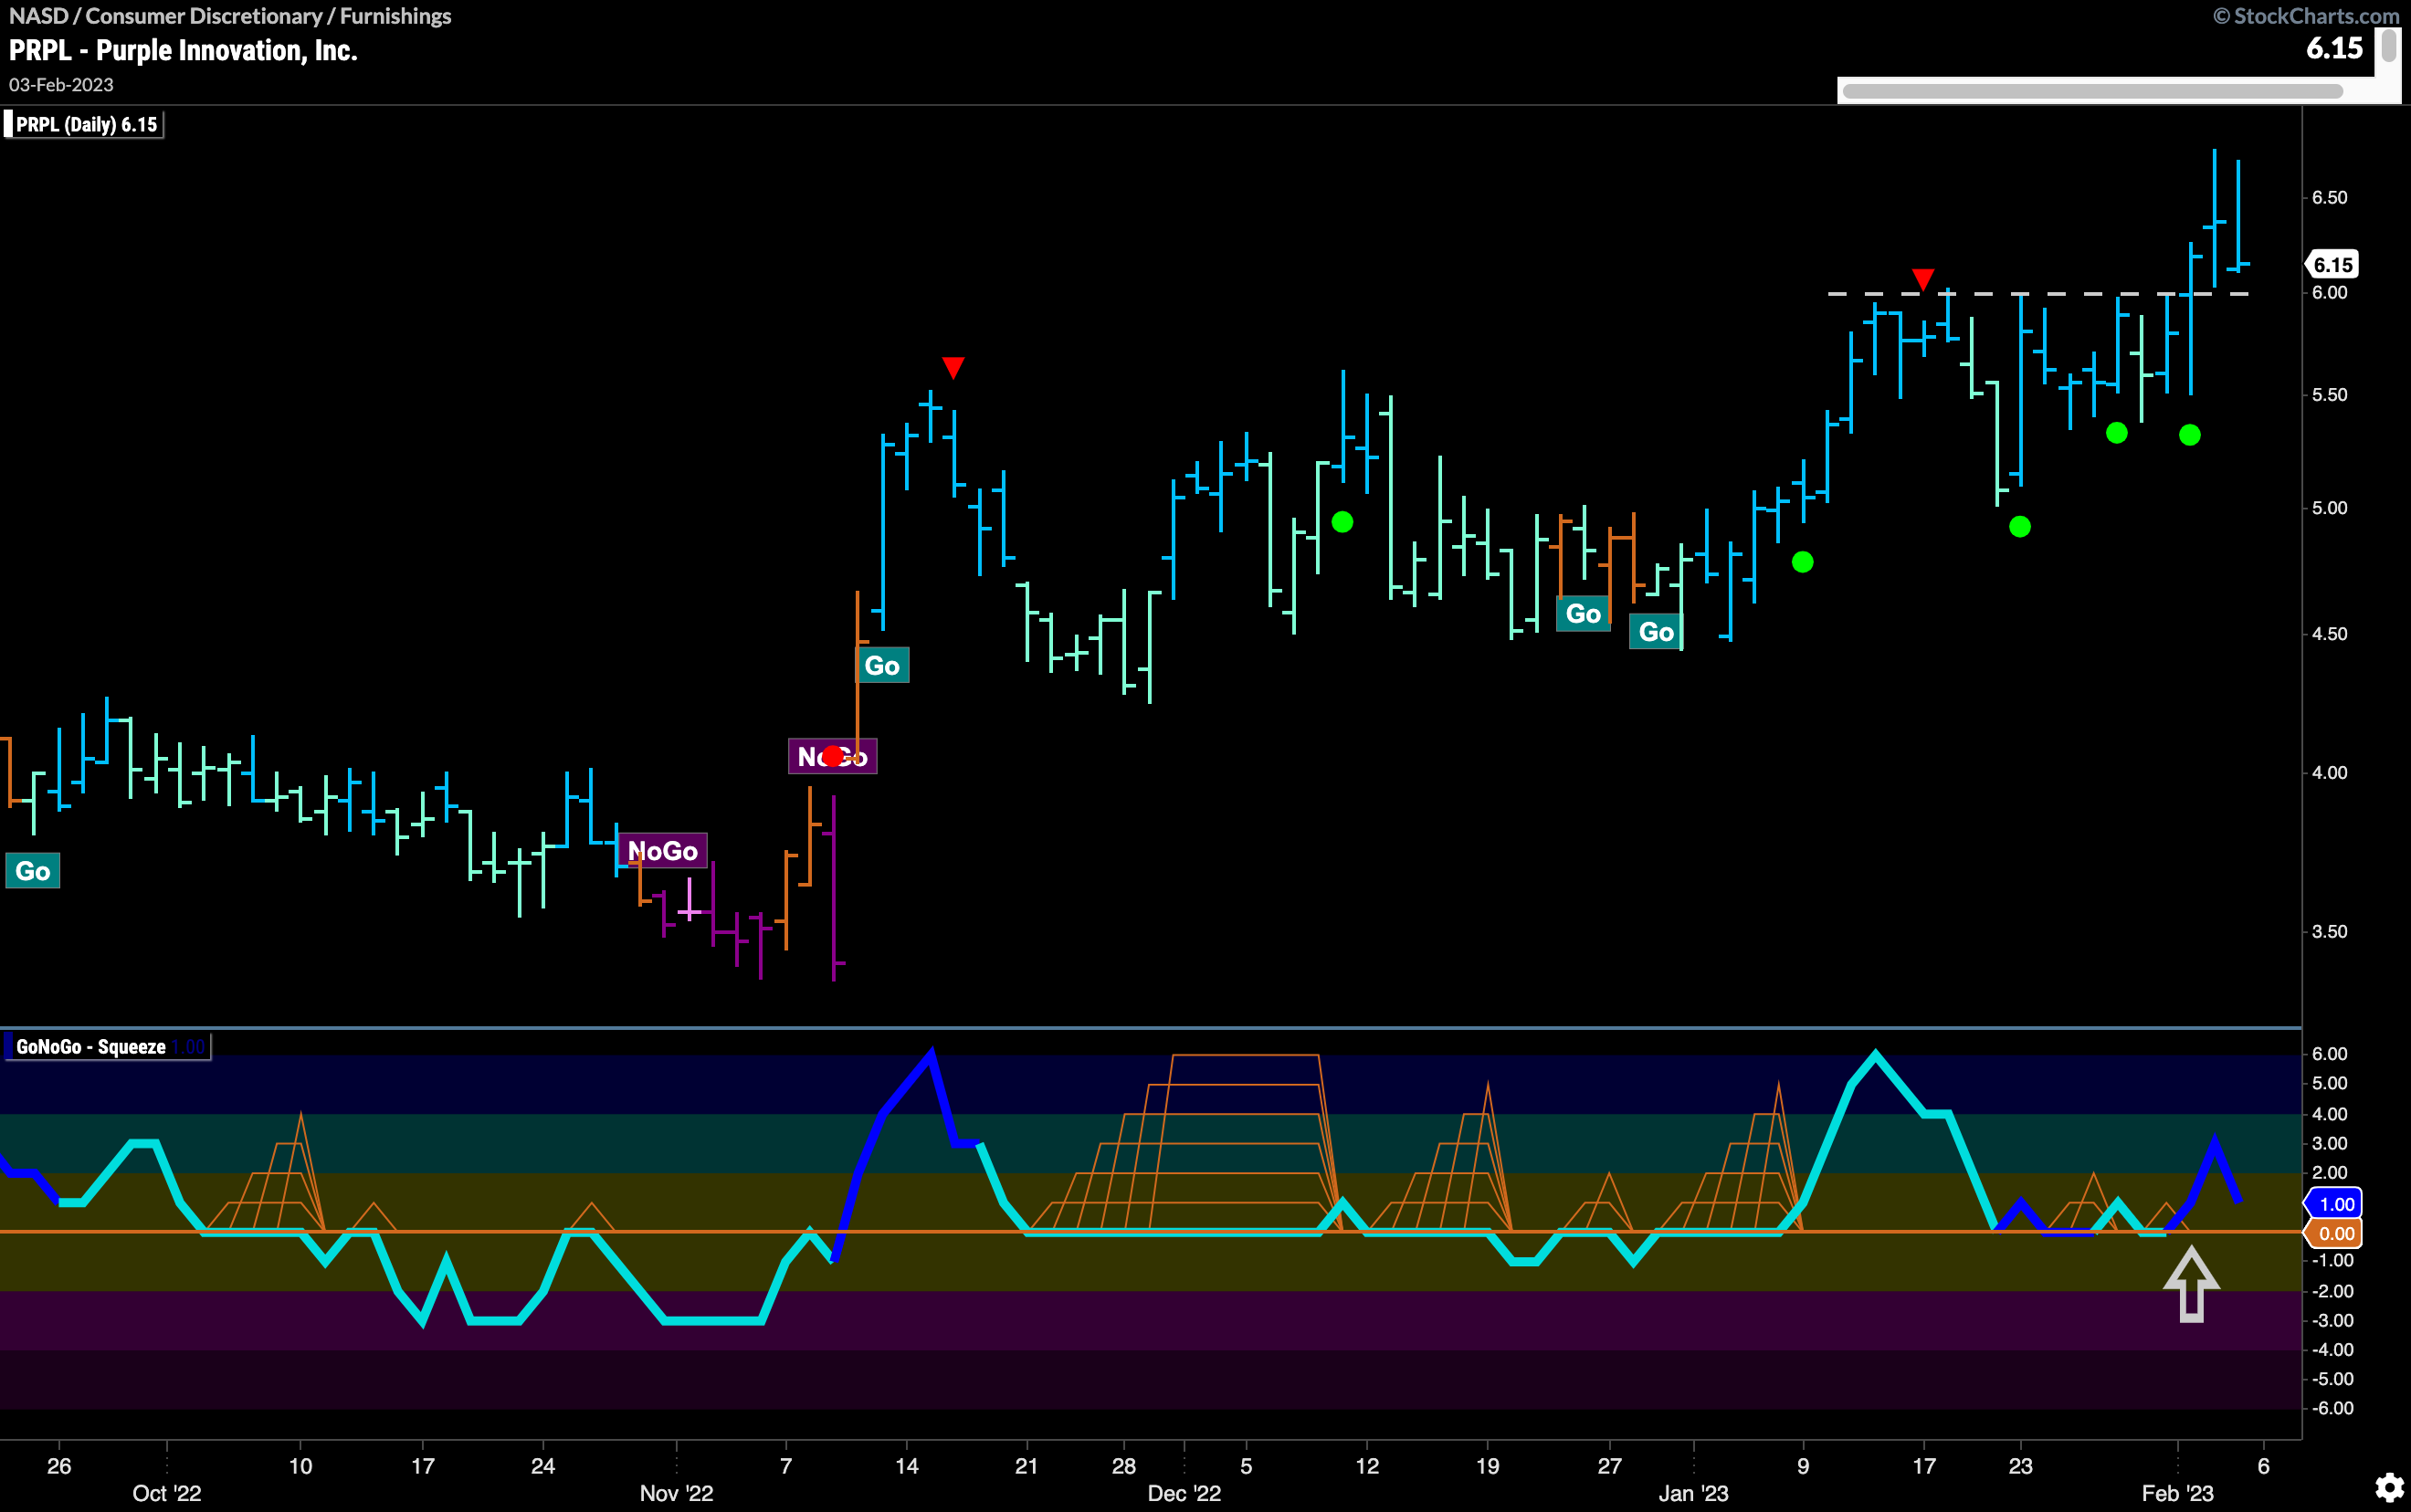
Task: Click the NoGo label near late October
Action: point(662,851)
